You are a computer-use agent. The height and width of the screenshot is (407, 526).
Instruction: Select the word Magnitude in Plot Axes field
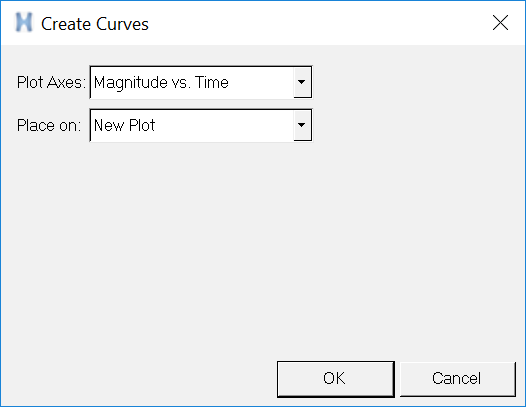tap(130, 83)
